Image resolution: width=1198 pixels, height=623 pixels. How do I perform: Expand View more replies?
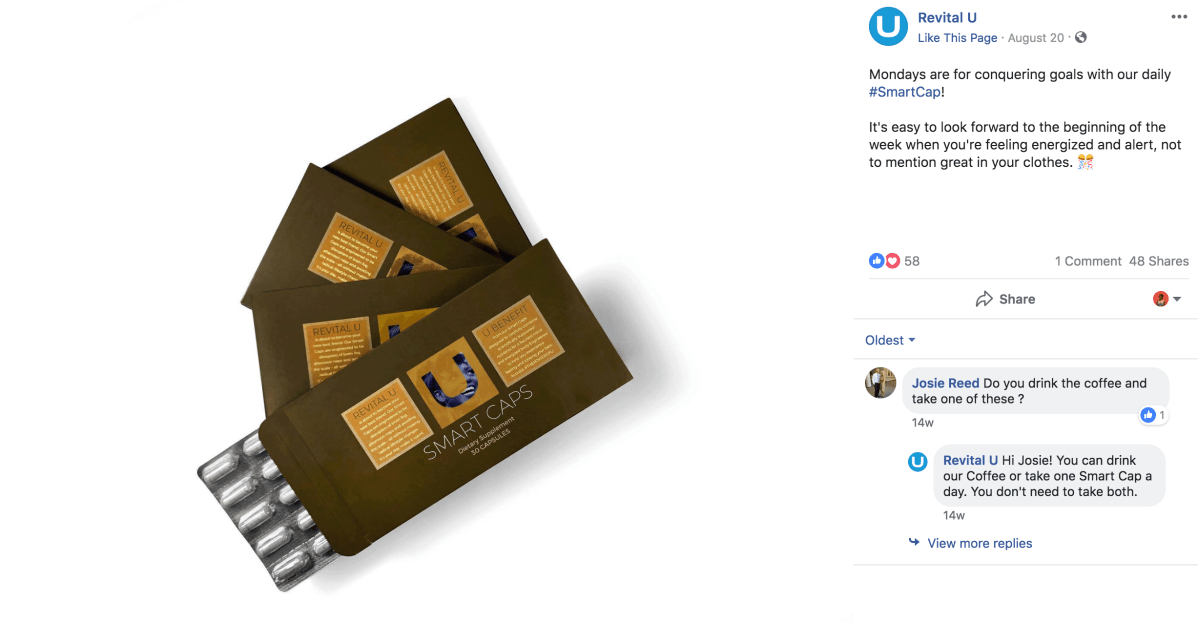(x=979, y=544)
